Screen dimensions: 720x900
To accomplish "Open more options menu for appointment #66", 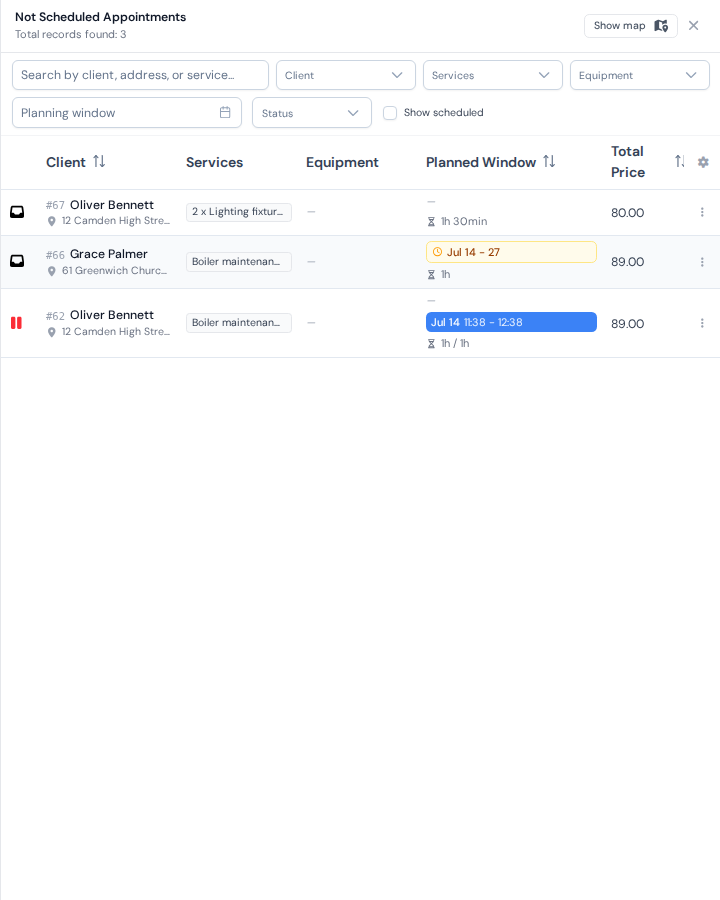I will click(x=702, y=262).
